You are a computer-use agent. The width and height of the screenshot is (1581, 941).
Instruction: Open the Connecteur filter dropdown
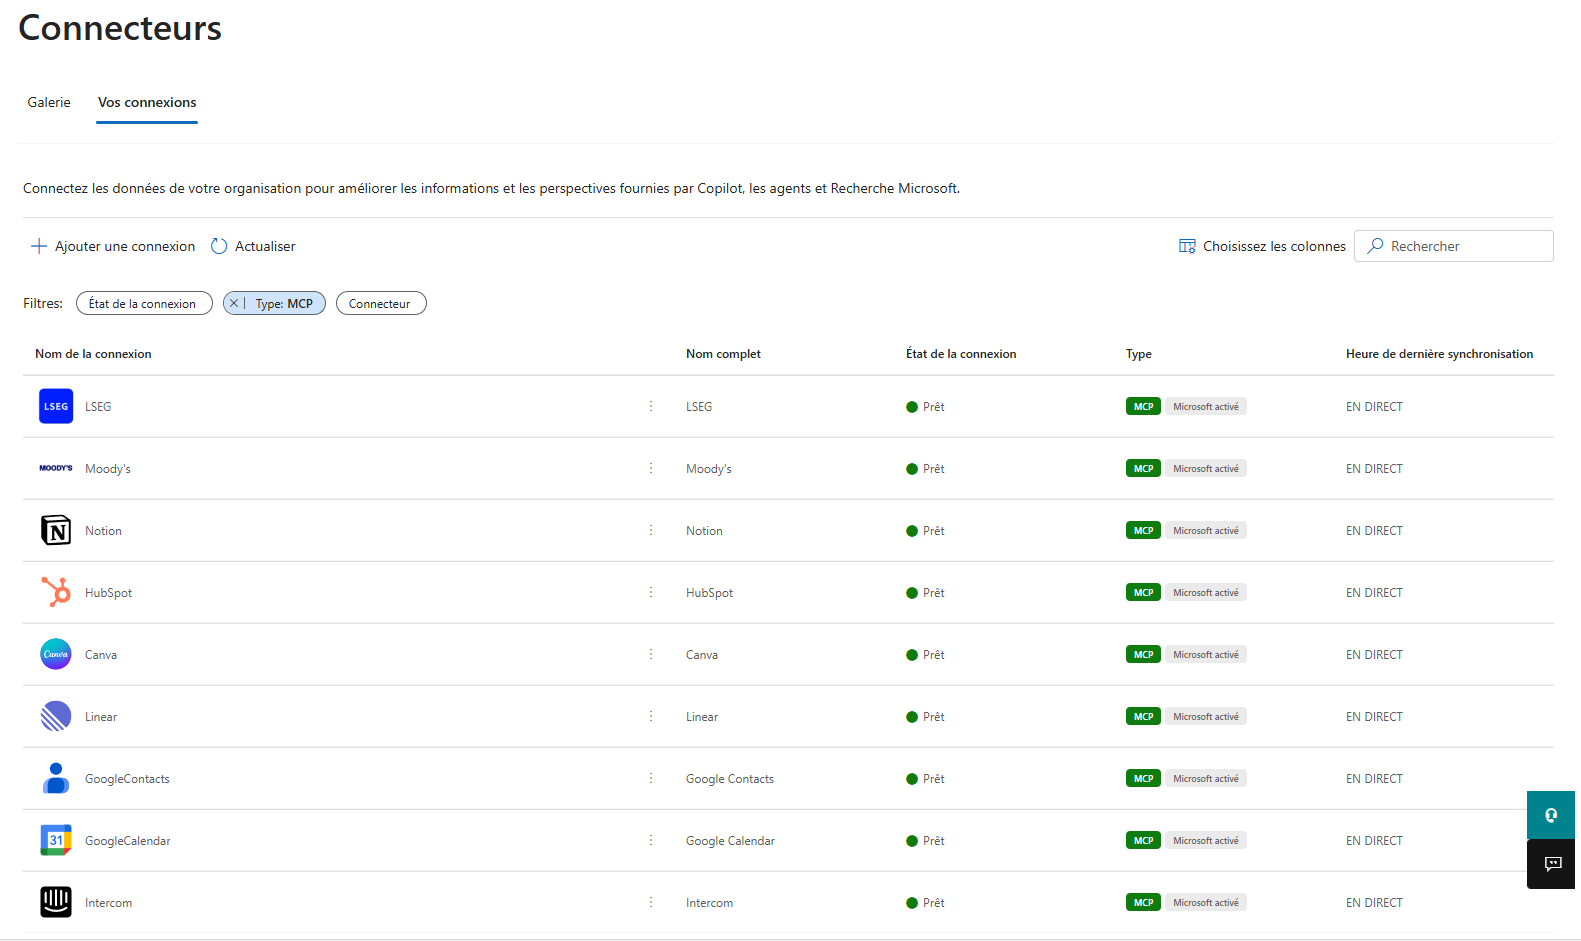coord(380,303)
